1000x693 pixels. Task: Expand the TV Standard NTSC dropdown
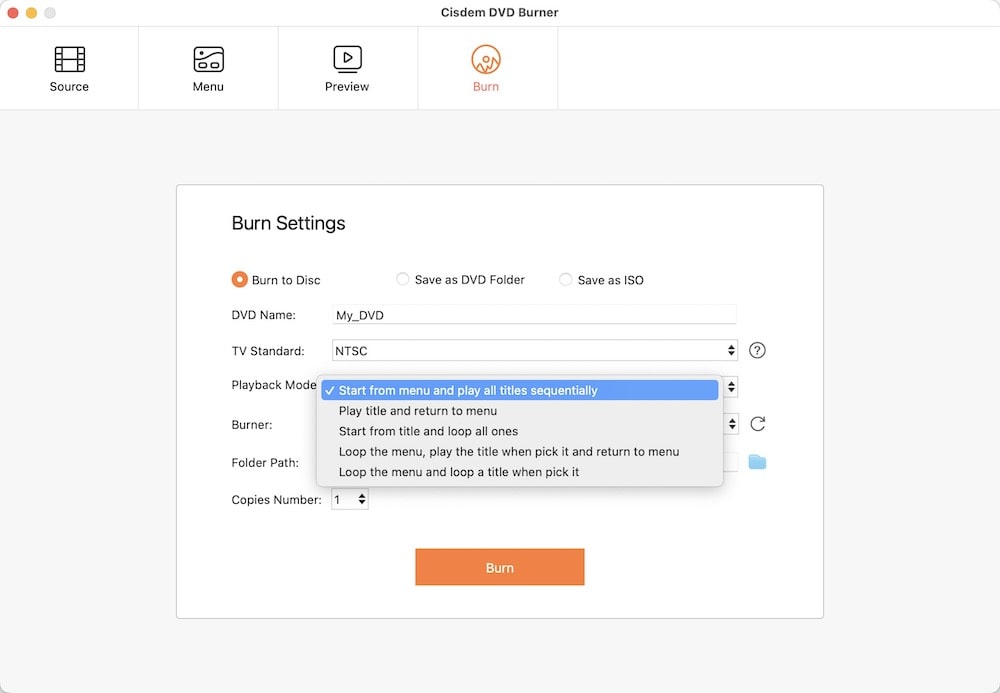[x=534, y=350]
